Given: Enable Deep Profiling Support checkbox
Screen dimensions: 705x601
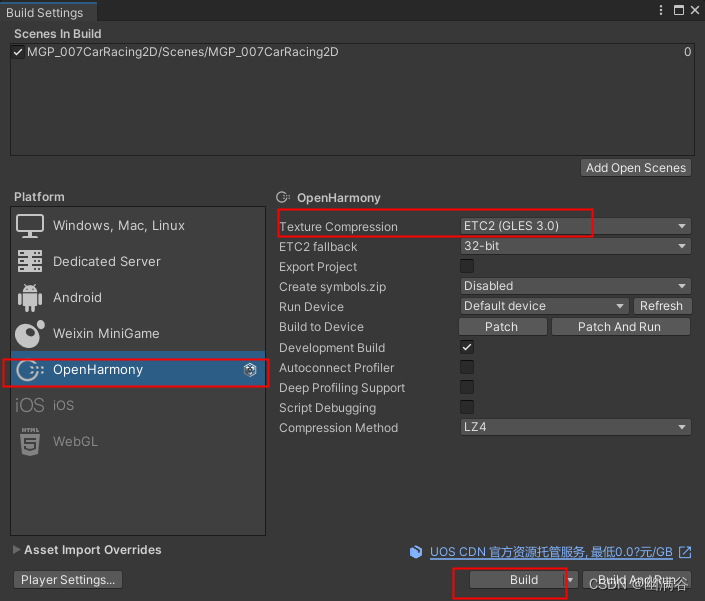Looking at the screenshot, I should pyautogui.click(x=467, y=387).
